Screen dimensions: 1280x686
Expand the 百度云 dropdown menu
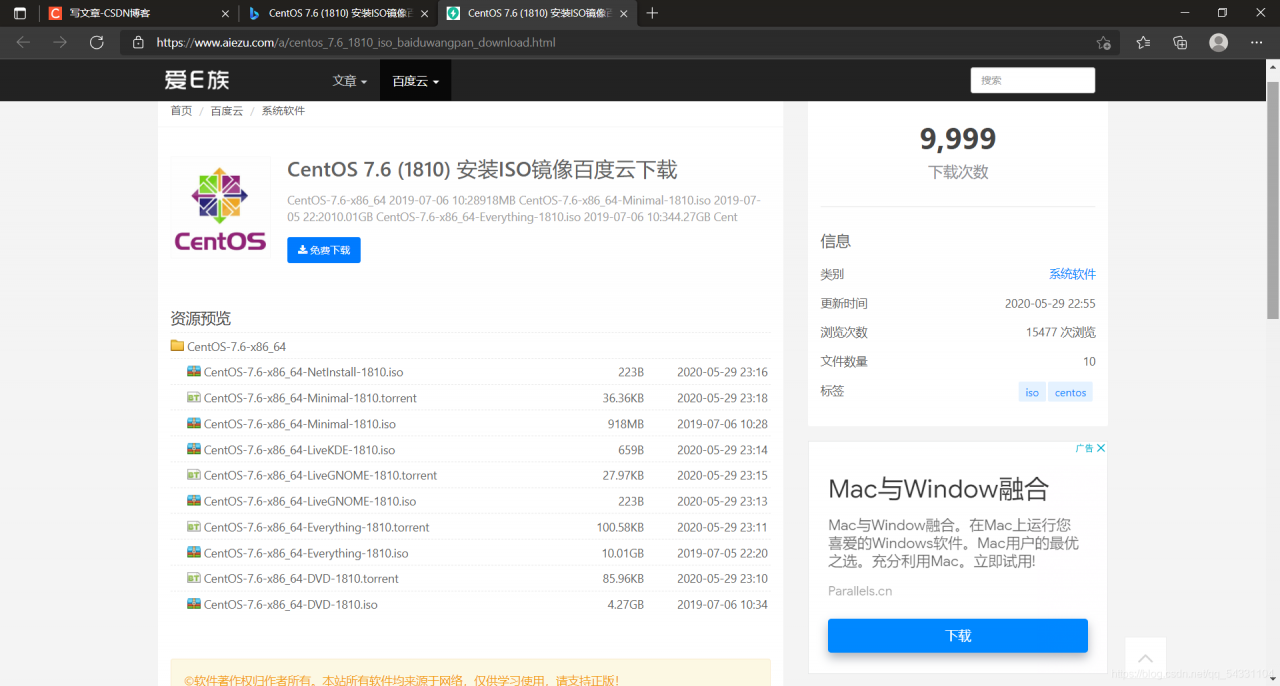(x=415, y=81)
